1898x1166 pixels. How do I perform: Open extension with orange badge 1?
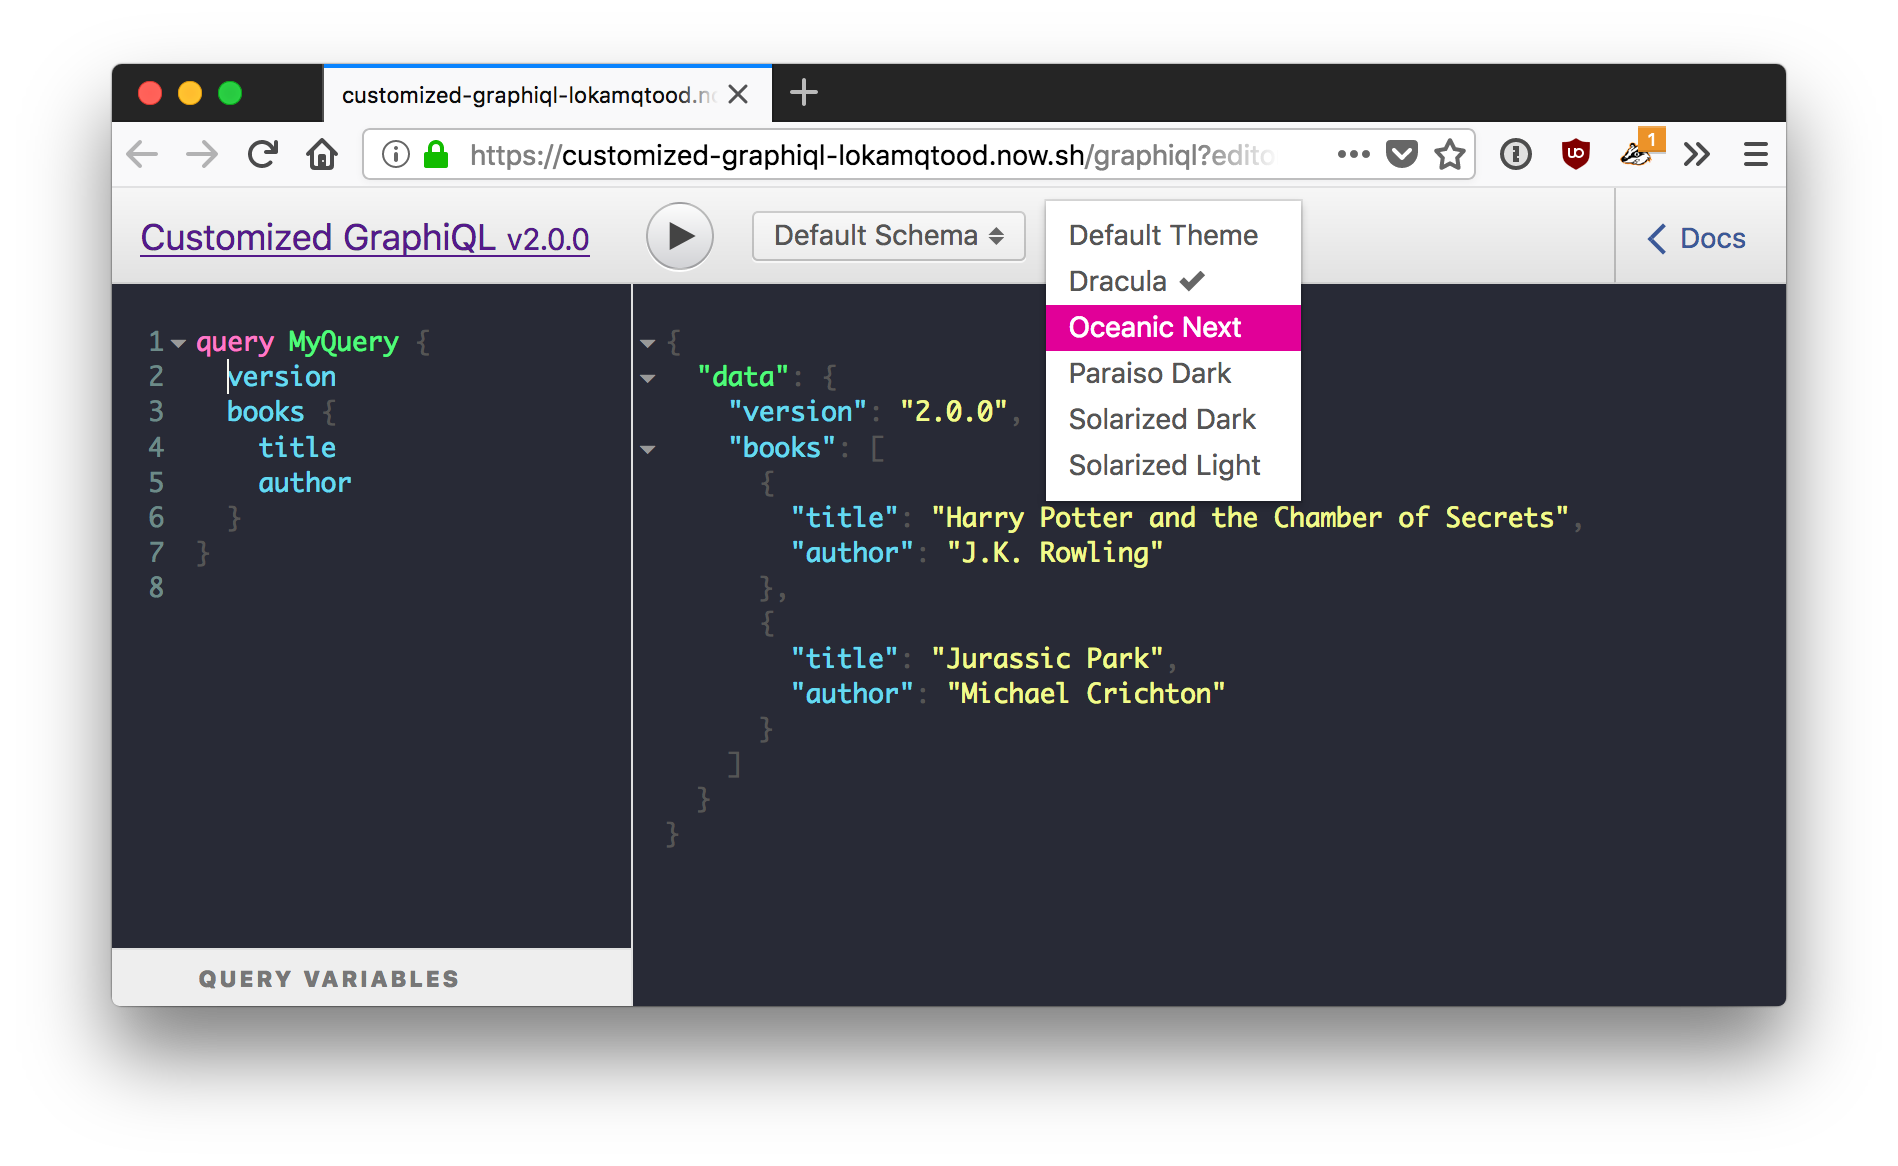coord(1640,150)
